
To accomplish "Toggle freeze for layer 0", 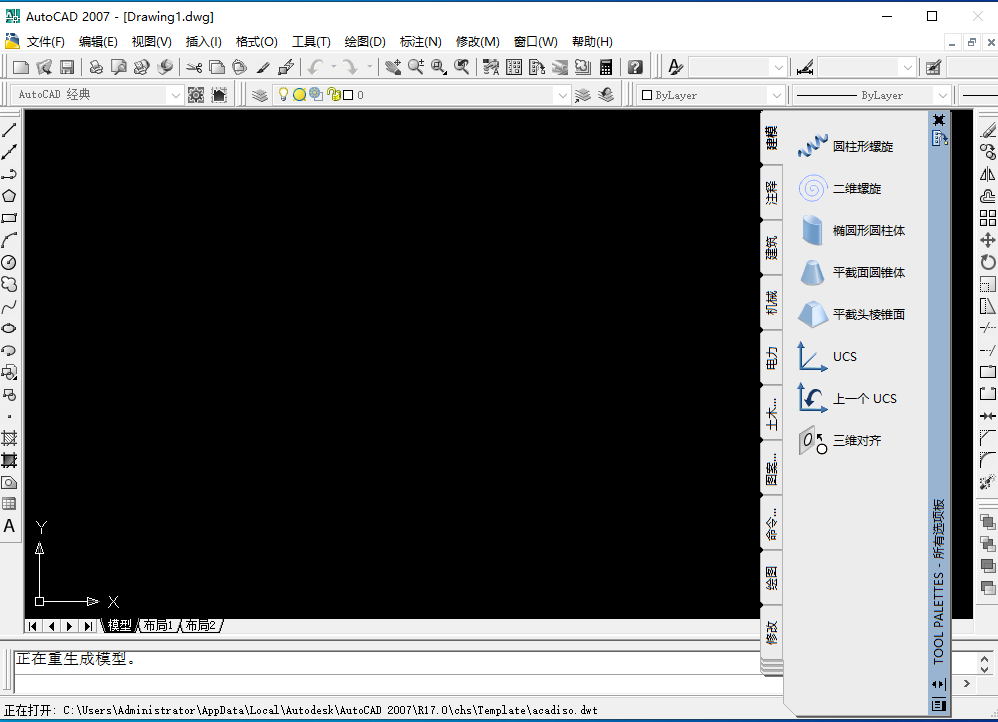I will click(297, 94).
